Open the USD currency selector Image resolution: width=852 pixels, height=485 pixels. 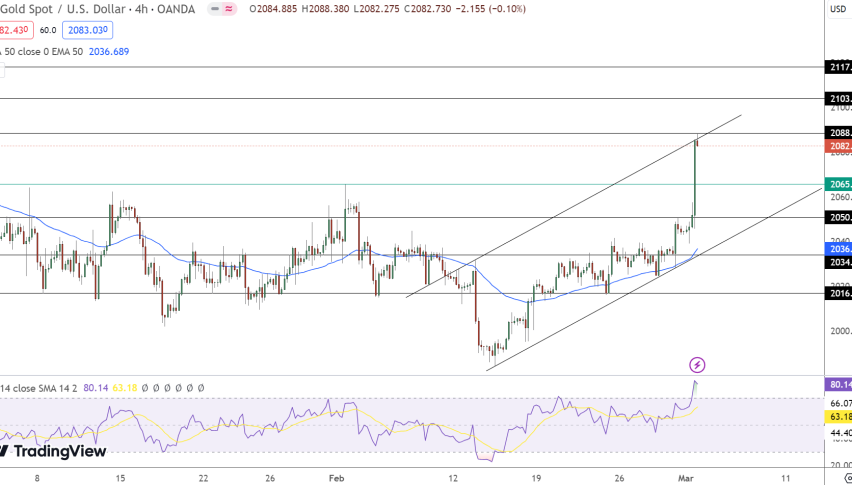(x=838, y=9)
